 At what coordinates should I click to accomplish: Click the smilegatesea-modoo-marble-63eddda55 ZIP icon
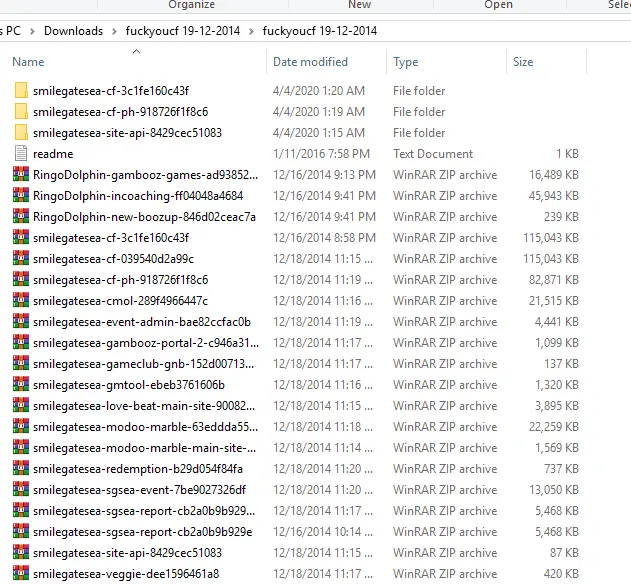click(21, 426)
